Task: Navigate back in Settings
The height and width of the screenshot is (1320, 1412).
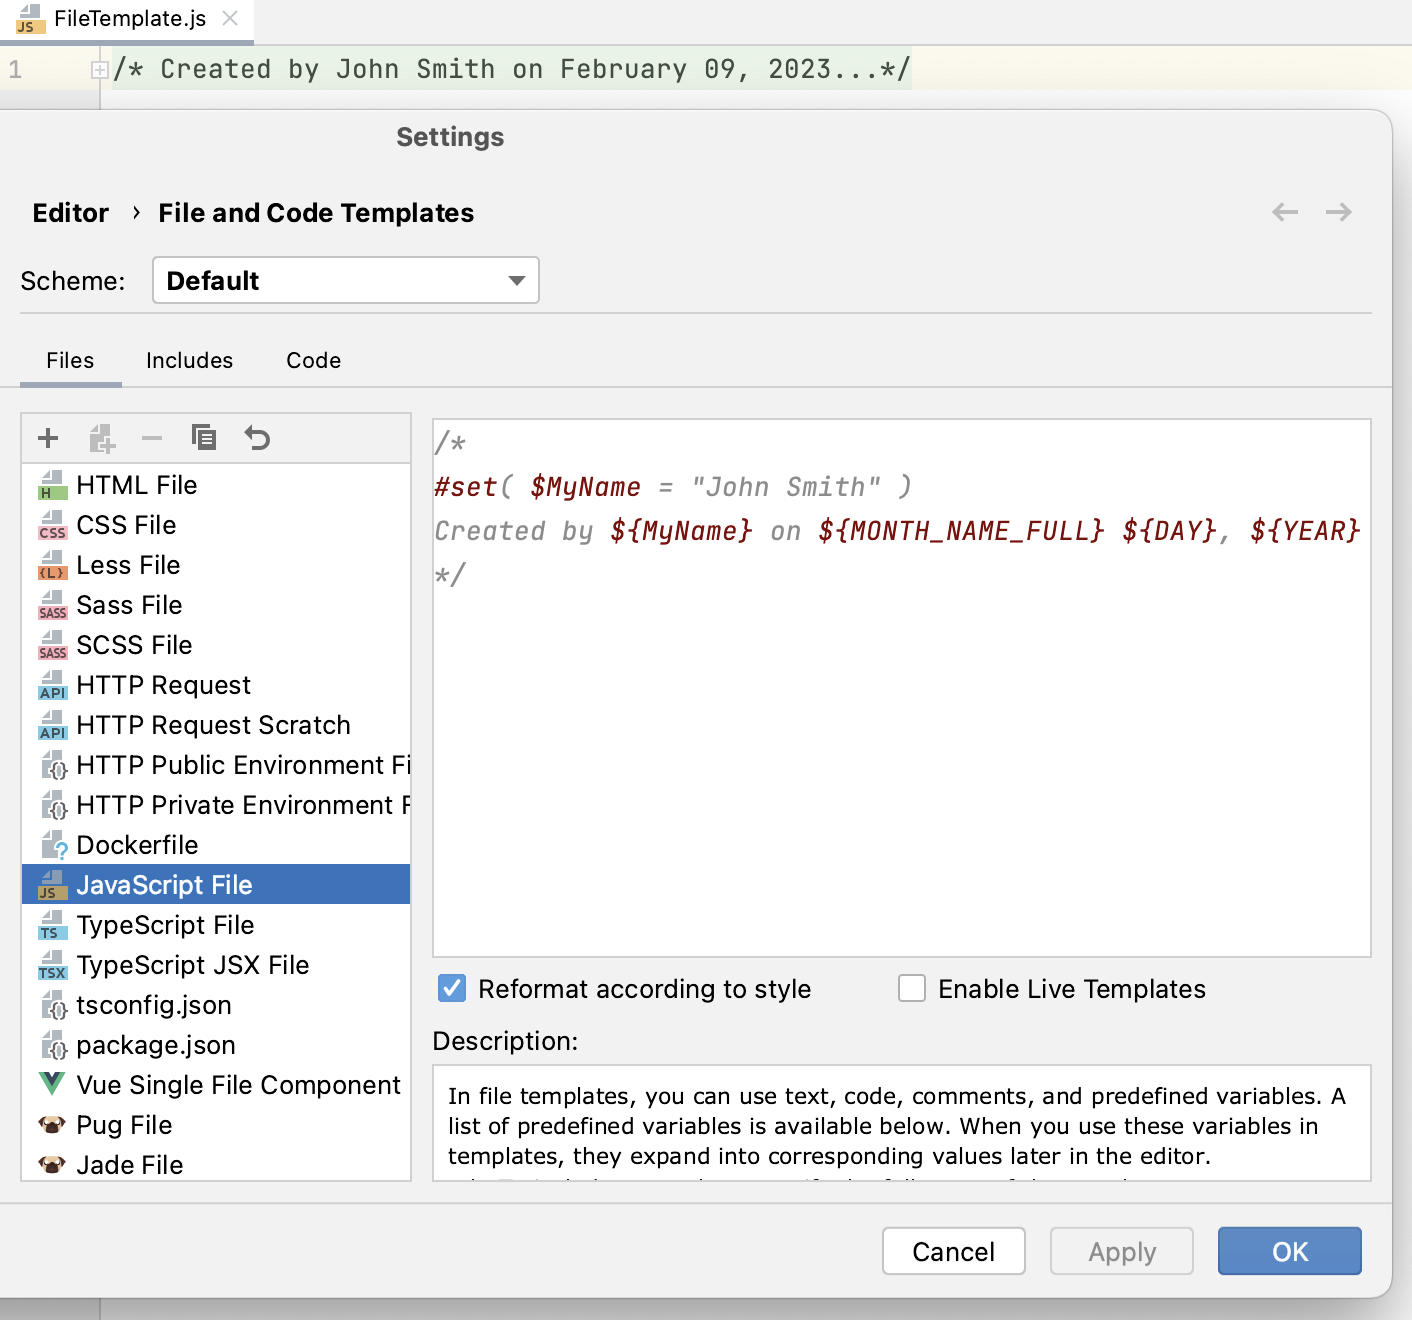Action: click(1284, 212)
